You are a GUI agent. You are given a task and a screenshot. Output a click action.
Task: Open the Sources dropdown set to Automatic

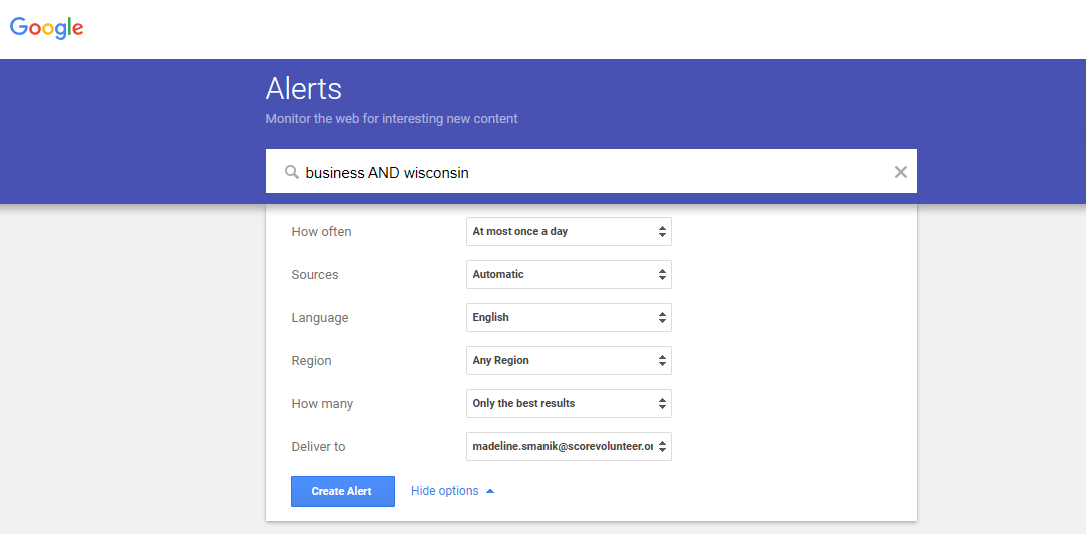569,274
